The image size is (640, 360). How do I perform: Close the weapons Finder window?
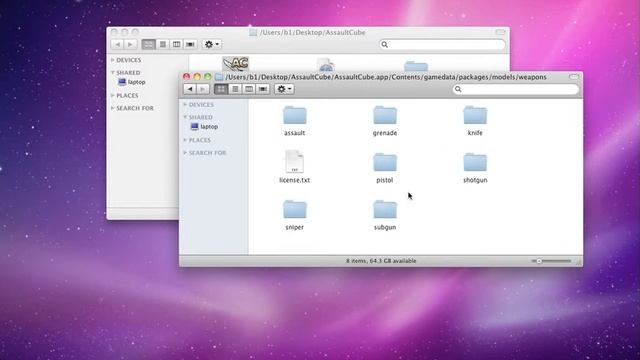point(187,77)
